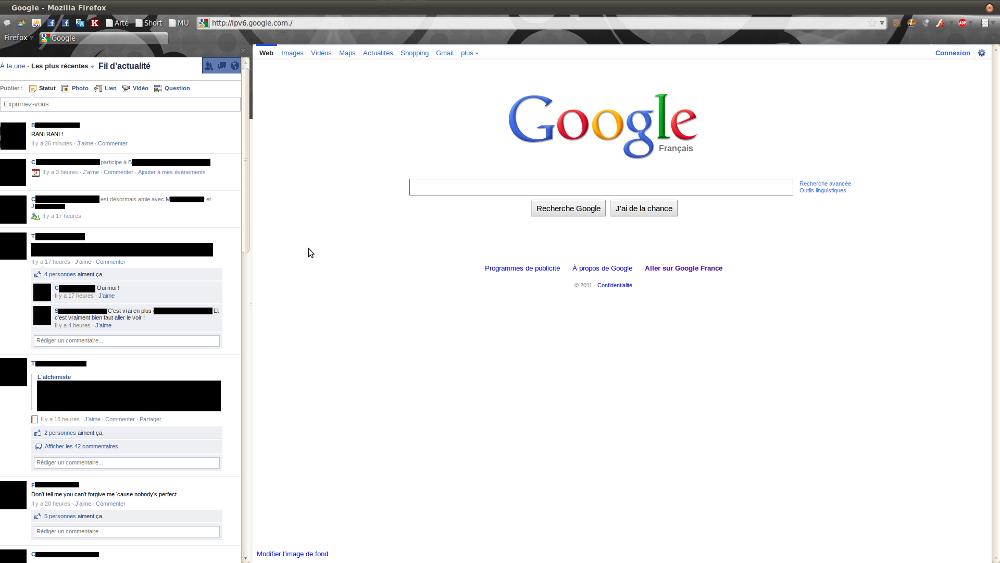This screenshot has width=1000, height=563.
Task: Open the translate bookmark icon
Action: (x=80, y=23)
